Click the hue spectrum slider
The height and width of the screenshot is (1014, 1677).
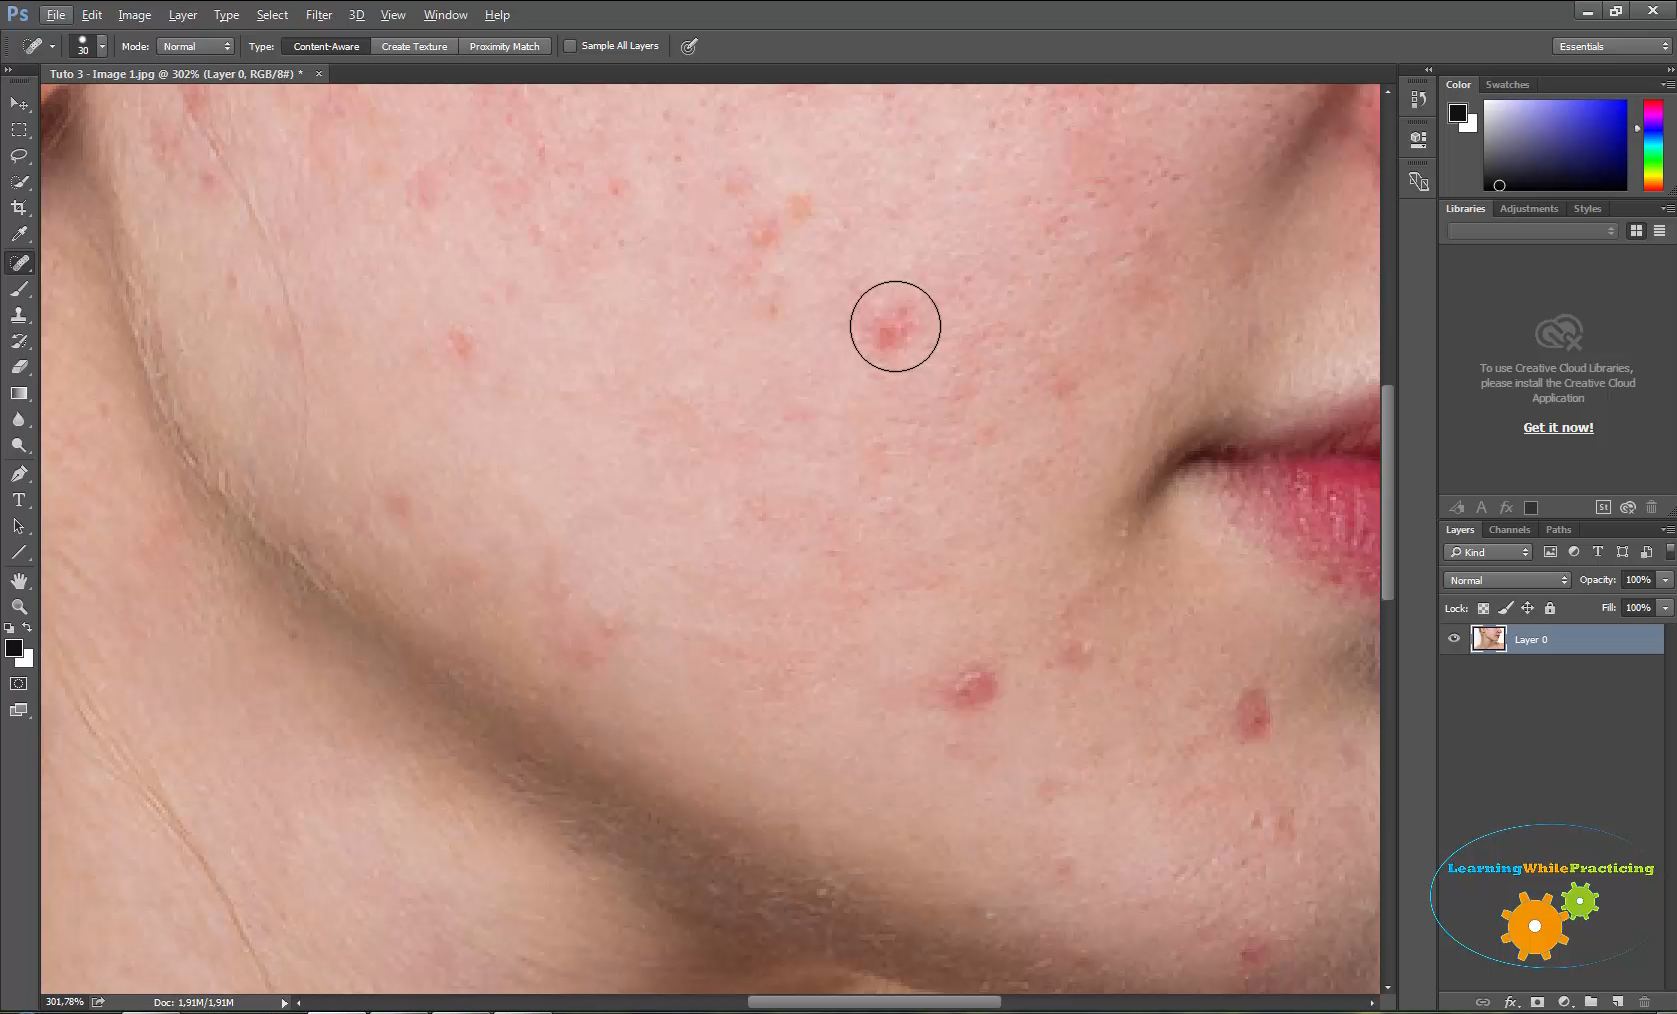1653,145
